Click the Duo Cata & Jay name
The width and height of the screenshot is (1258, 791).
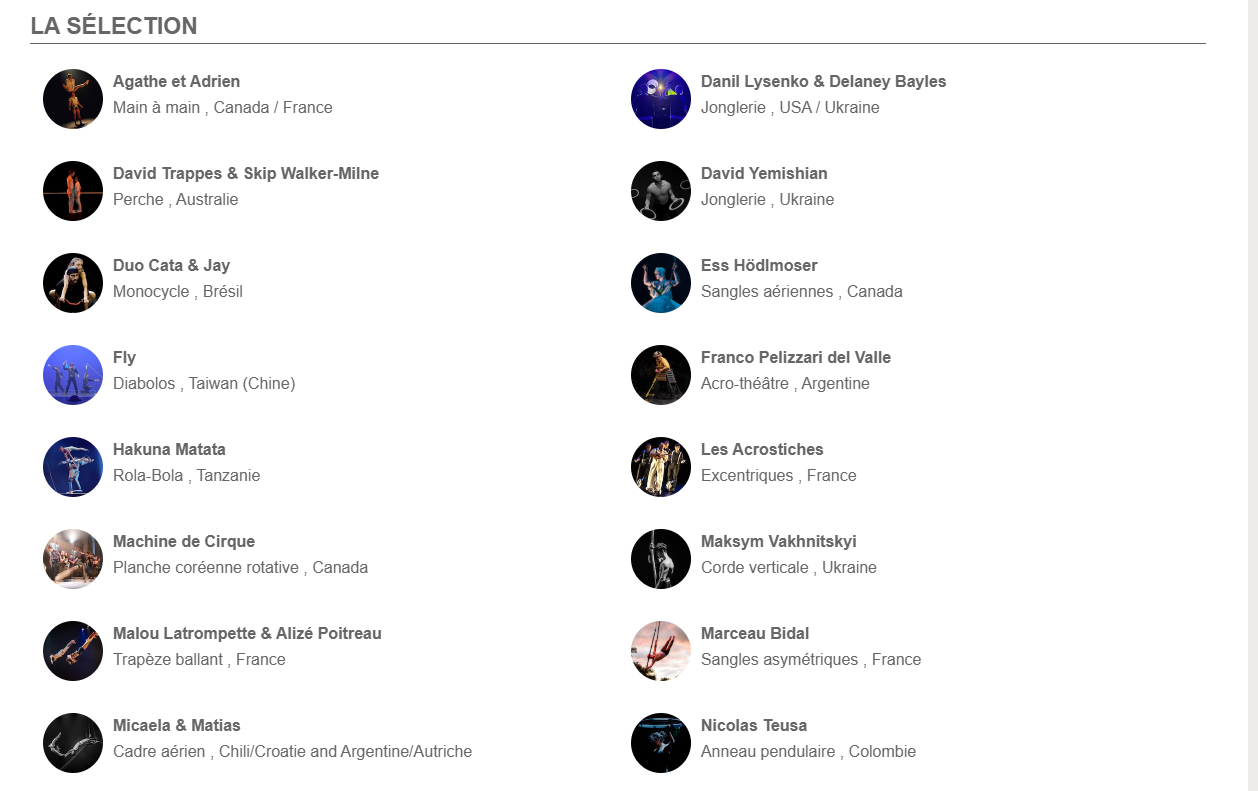(171, 265)
